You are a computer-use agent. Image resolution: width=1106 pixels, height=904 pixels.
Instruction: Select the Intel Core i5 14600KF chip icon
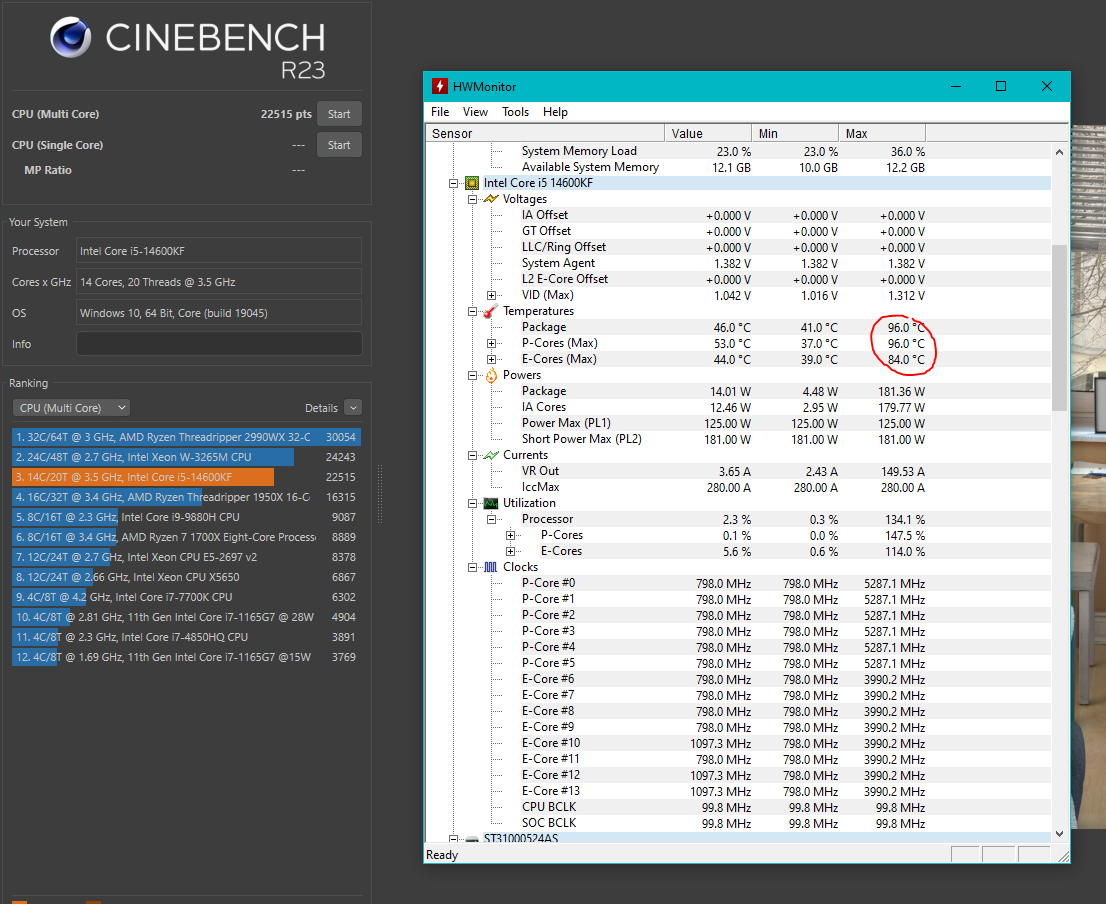[472, 183]
